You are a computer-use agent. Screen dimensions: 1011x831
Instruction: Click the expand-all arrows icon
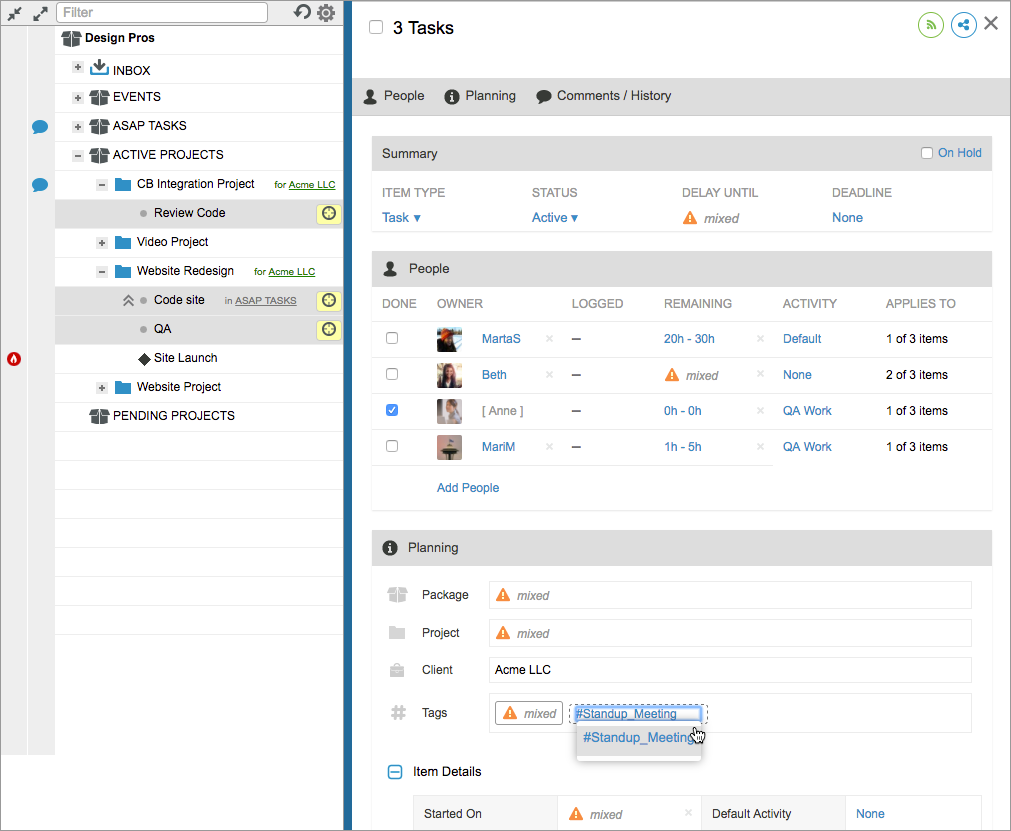40,14
